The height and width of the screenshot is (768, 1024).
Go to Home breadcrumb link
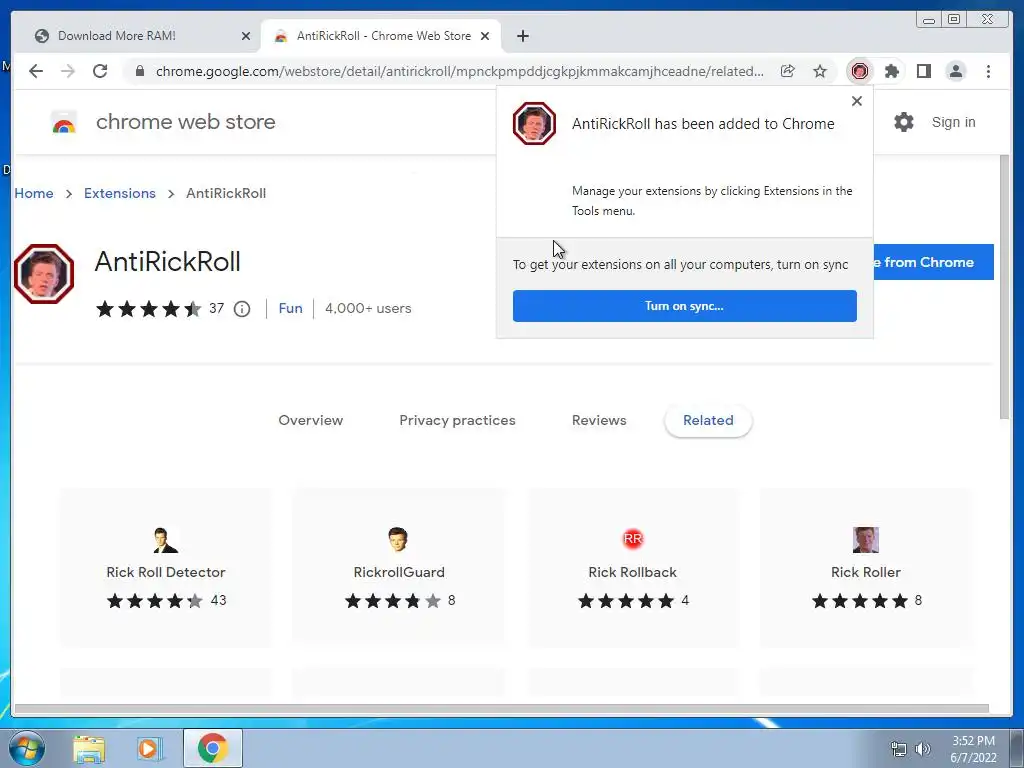point(34,193)
